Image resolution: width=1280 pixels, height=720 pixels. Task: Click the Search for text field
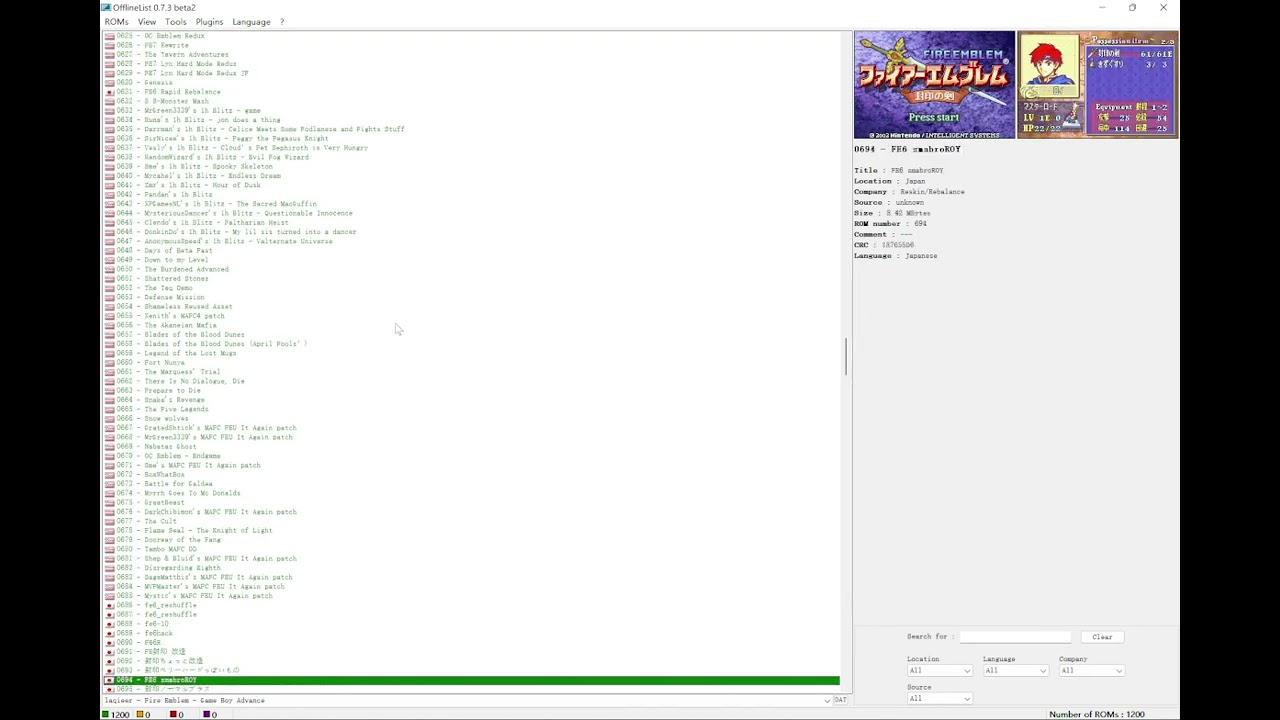click(1015, 637)
